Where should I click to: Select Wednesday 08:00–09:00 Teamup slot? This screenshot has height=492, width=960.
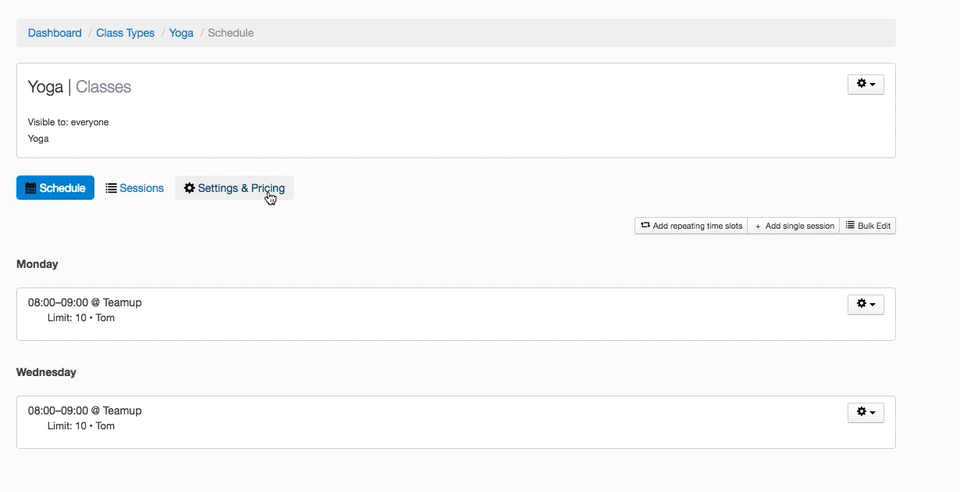pyautogui.click(x=85, y=410)
